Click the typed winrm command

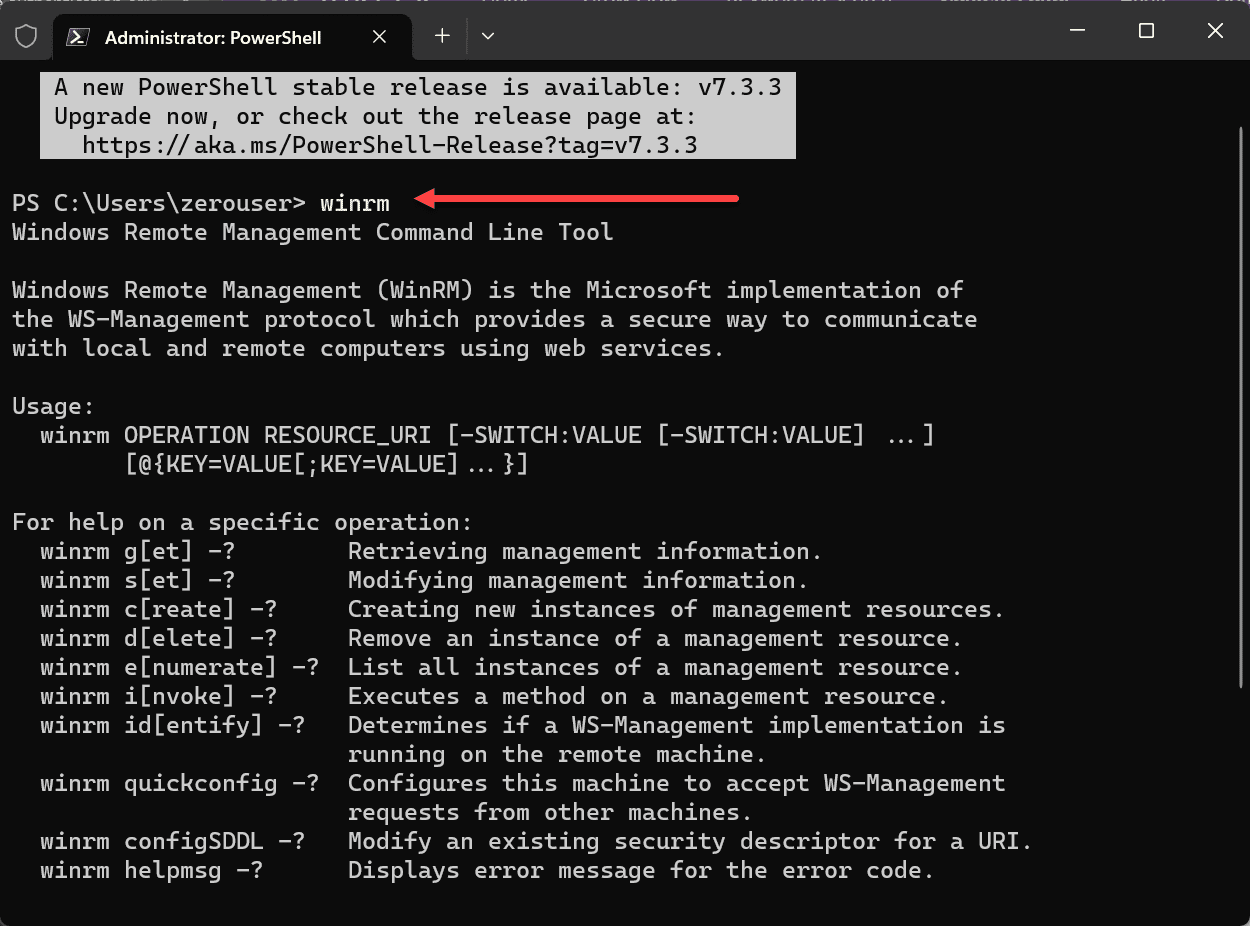coord(354,203)
